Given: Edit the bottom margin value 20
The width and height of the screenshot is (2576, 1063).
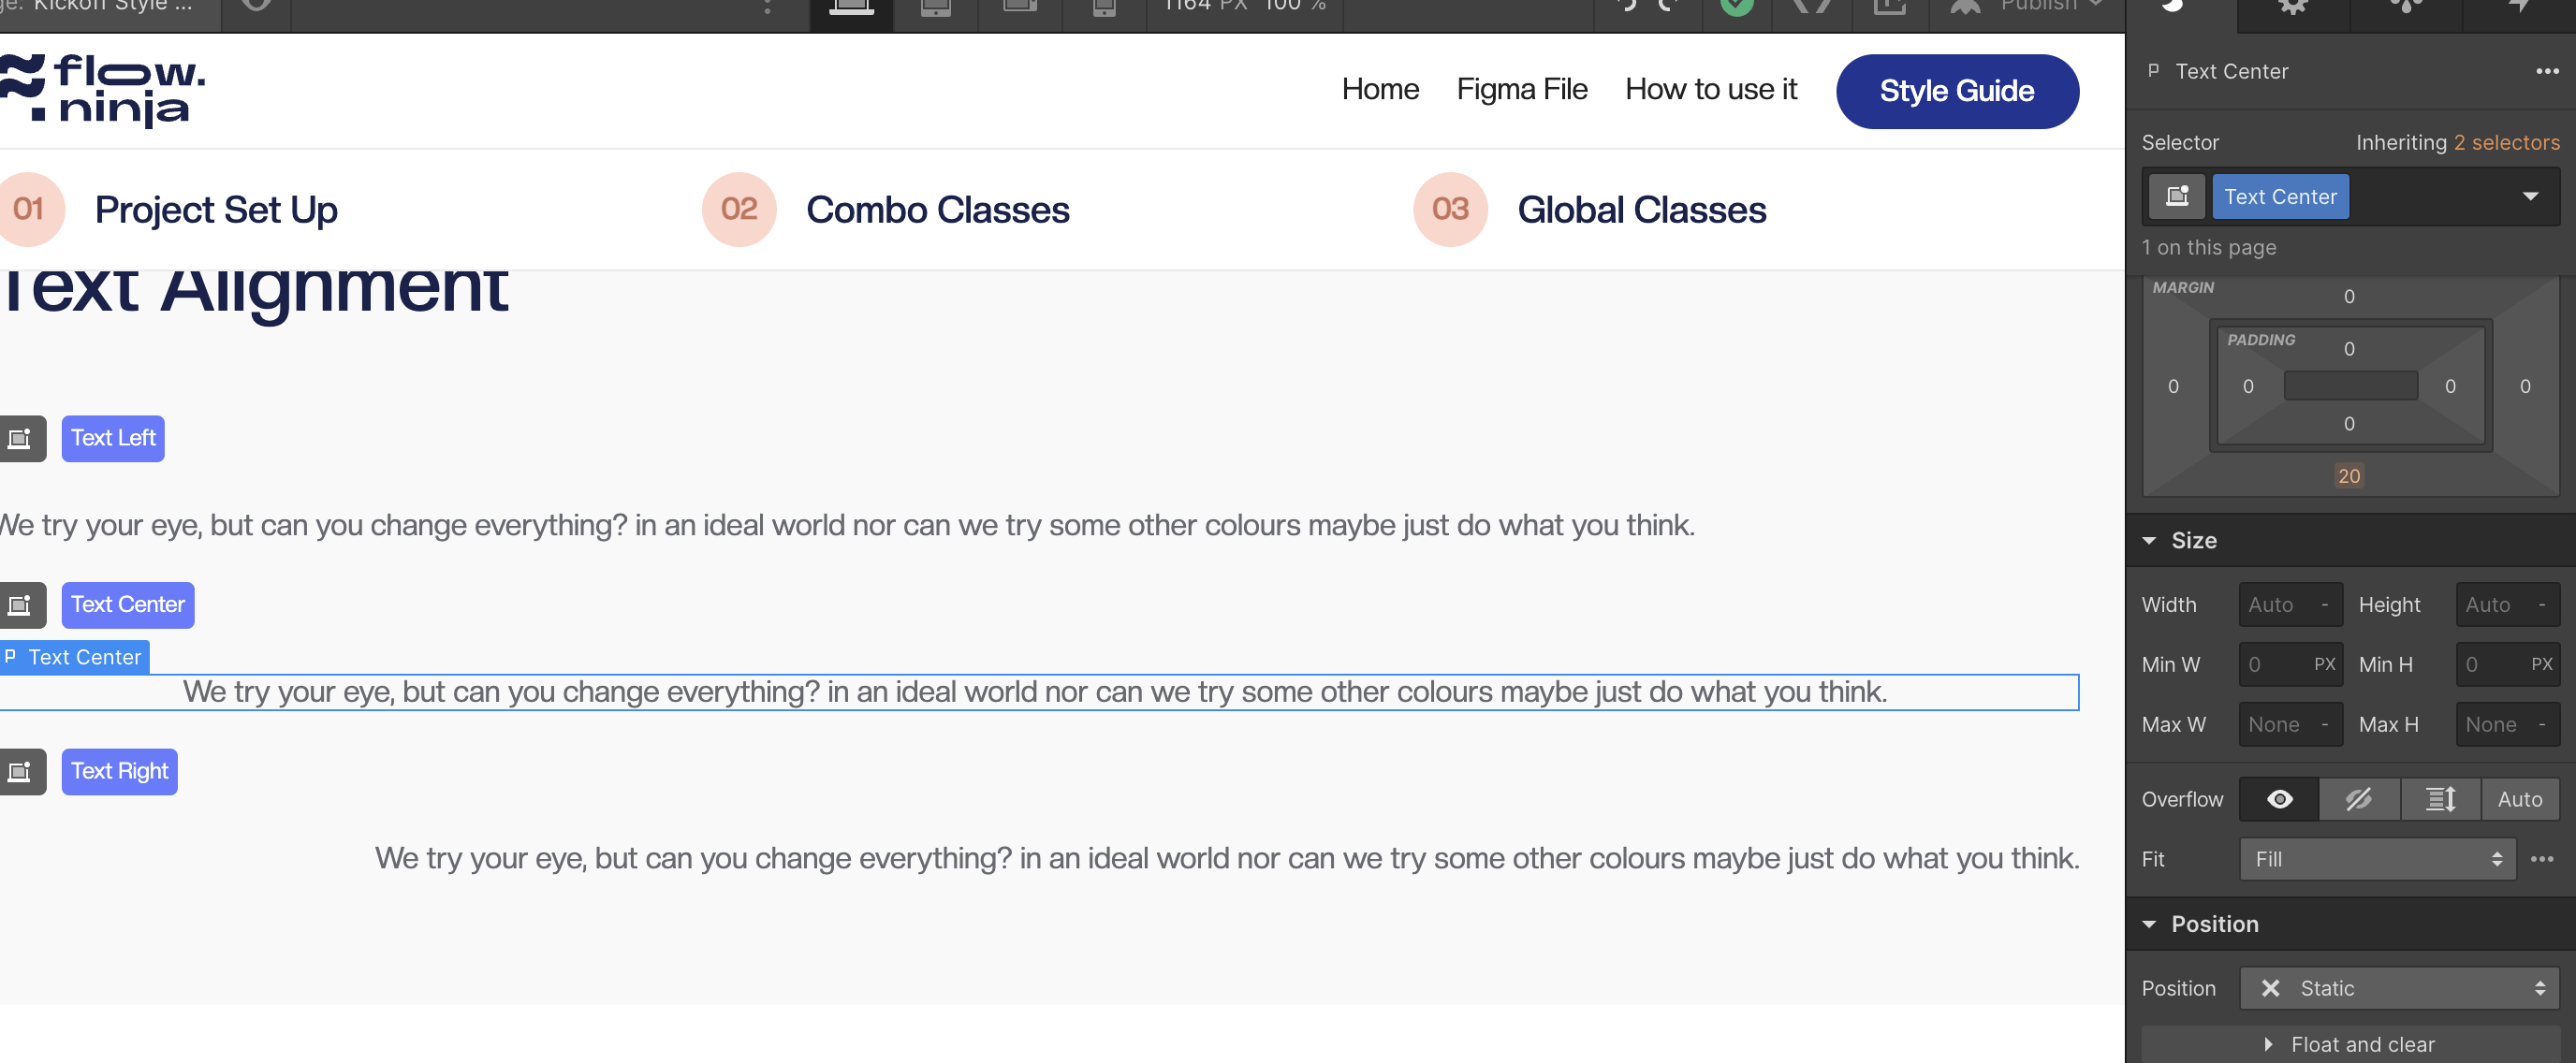Looking at the screenshot, I should tap(2348, 476).
